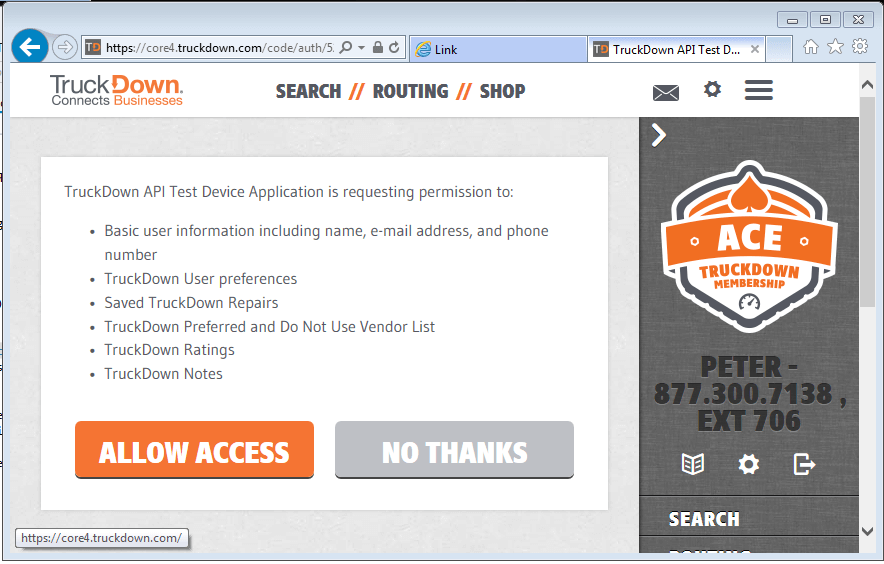This screenshot has height=564, width=884.
Task: Click the NO THANKS button
Action: [x=454, y=450]
